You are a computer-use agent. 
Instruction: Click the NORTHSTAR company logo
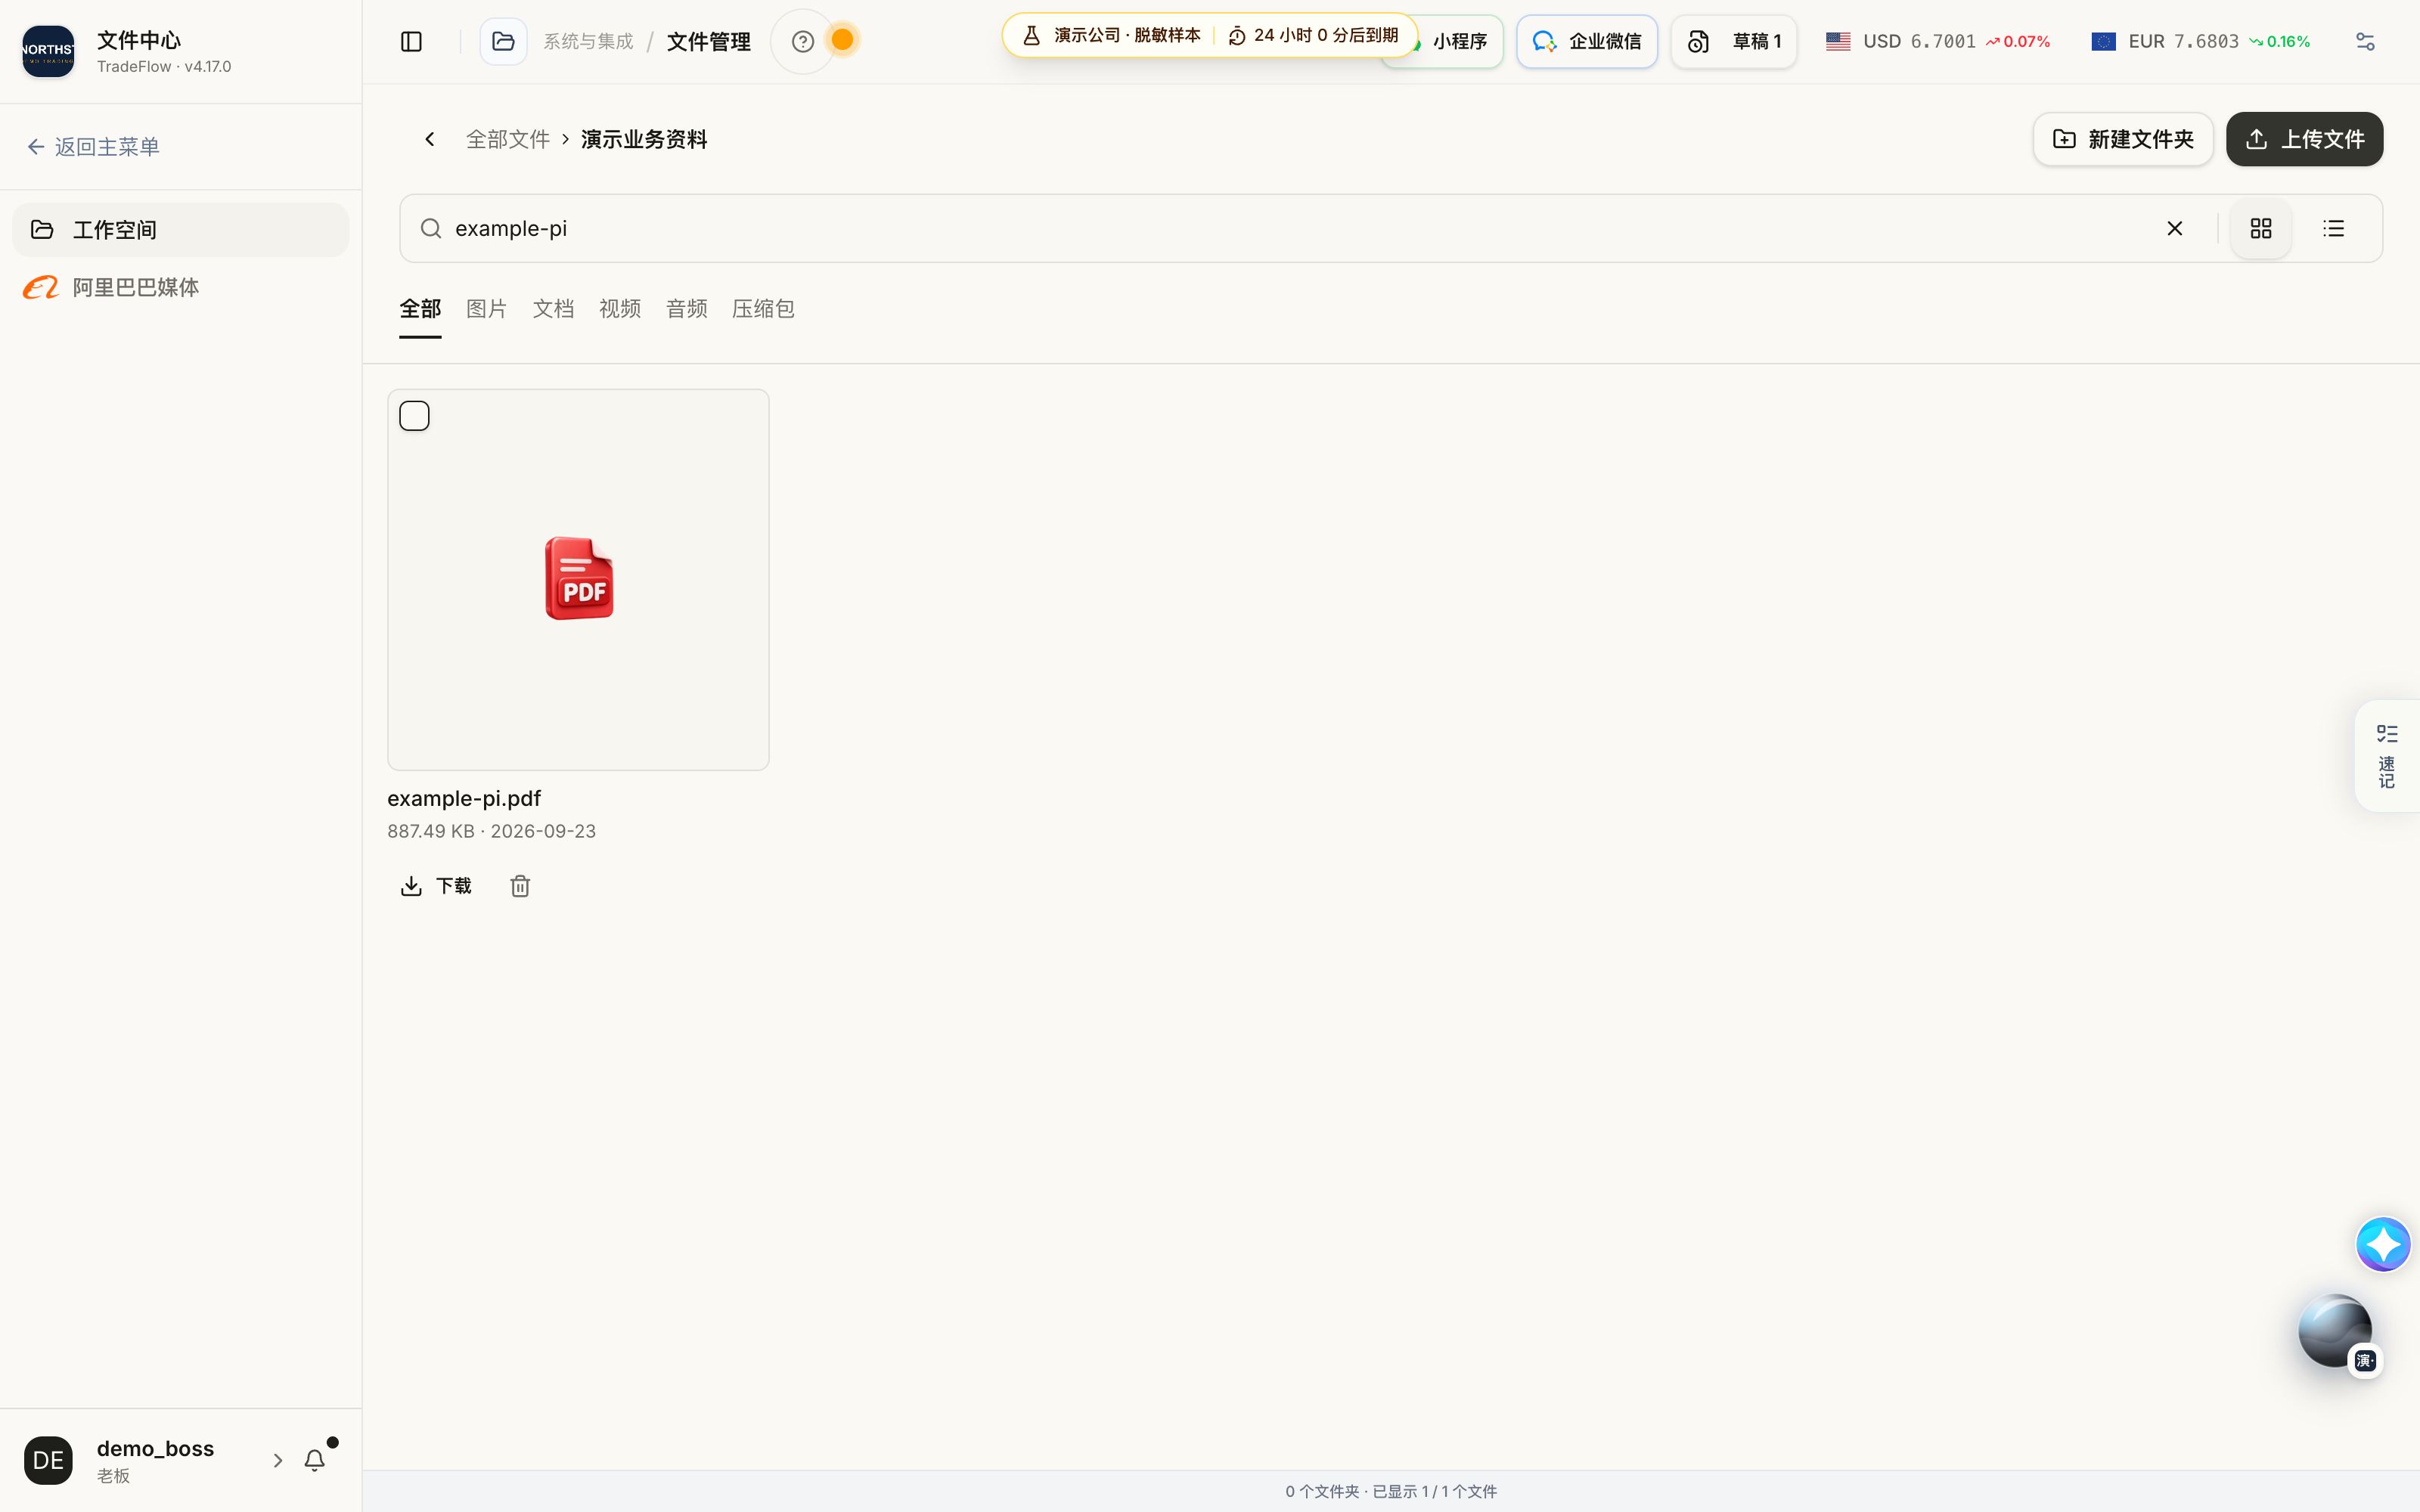pos(48,51)
